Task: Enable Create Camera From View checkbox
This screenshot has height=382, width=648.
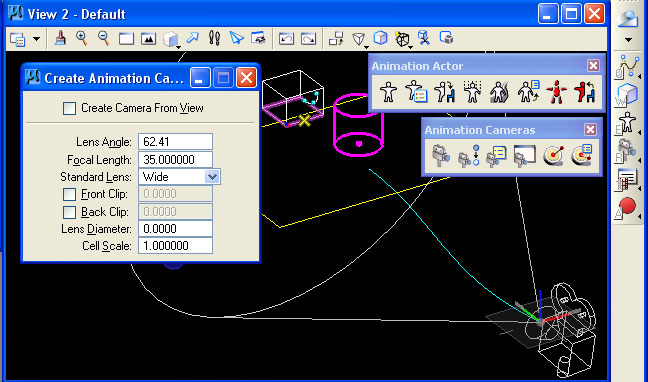Action: [69, 108]
